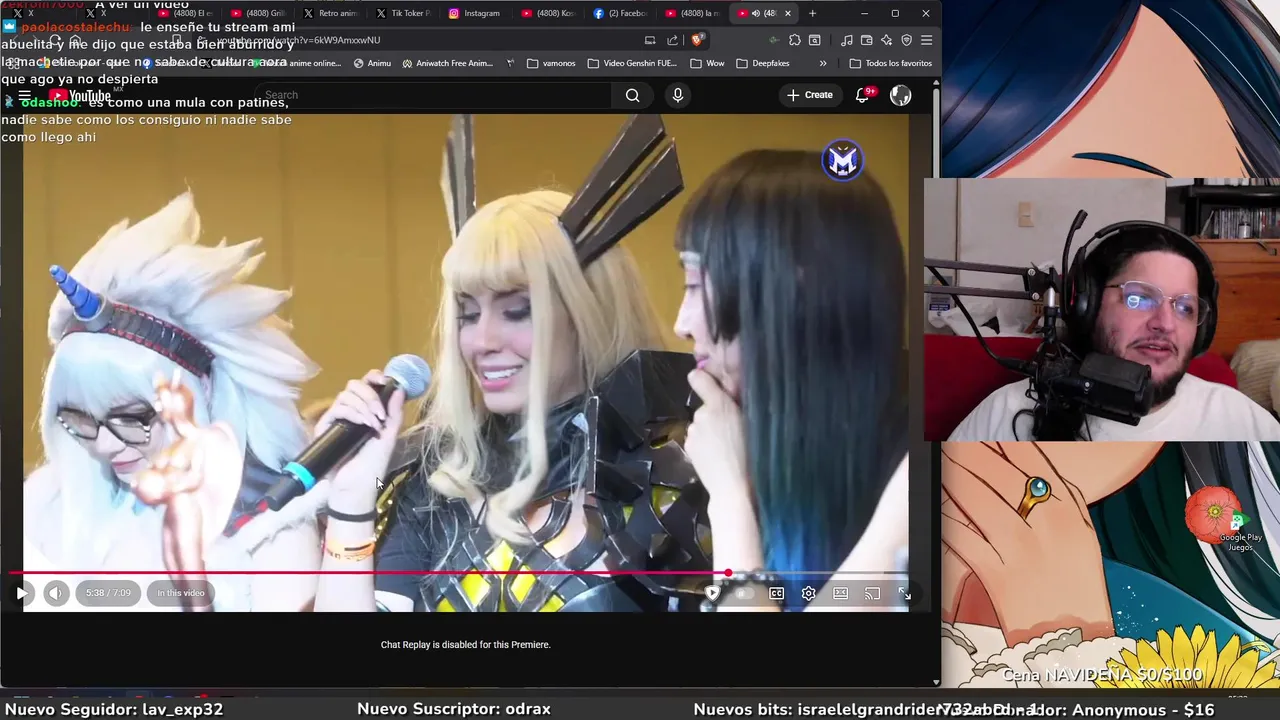Screen dimensions: 1280x720
Task: Click the toolbar icon right of Extensions
Action: click(x=815, y=40)
